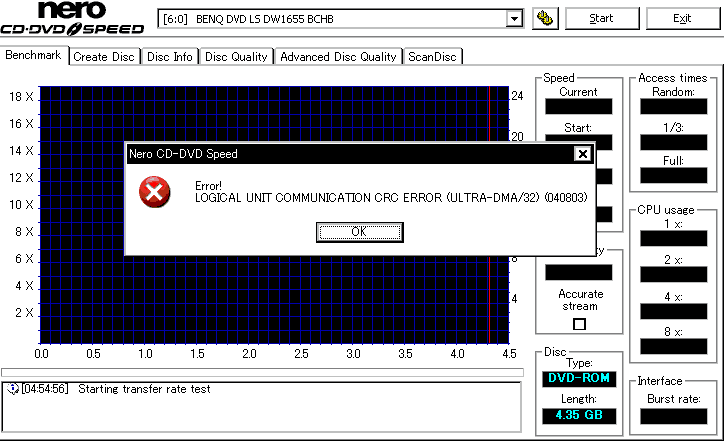Screen dimensions: 724x441
Task: Open the Disc Quality tab
Action: click(x=236, y=57)
